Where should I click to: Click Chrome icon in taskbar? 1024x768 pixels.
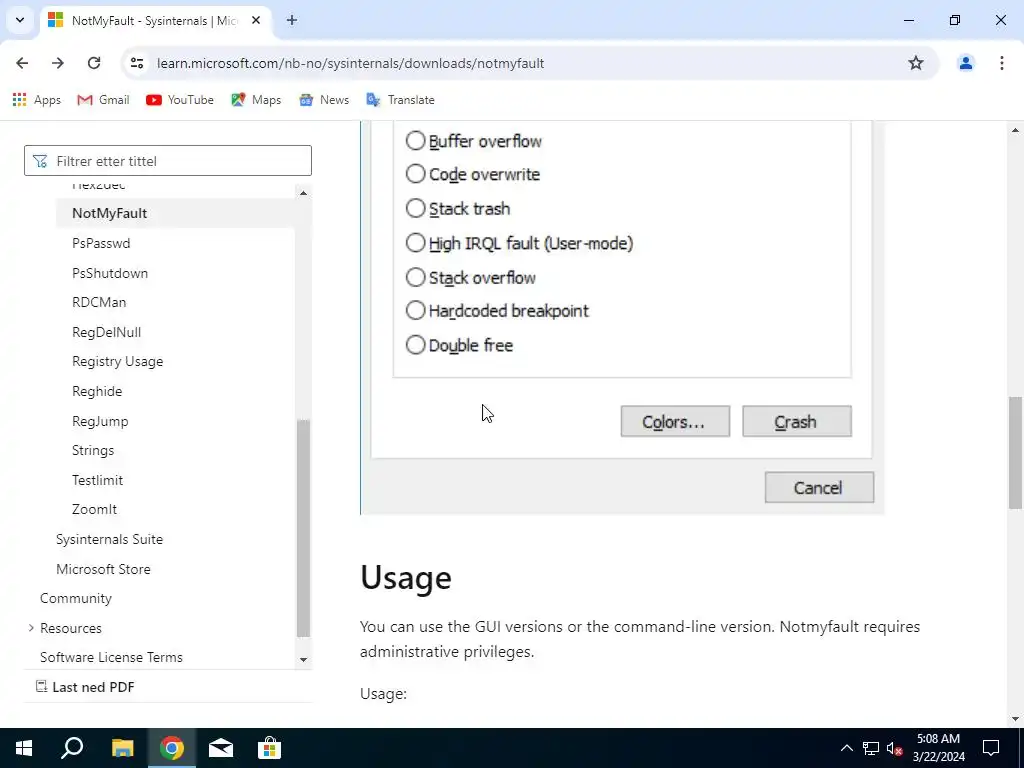click(x=172, y=748)
